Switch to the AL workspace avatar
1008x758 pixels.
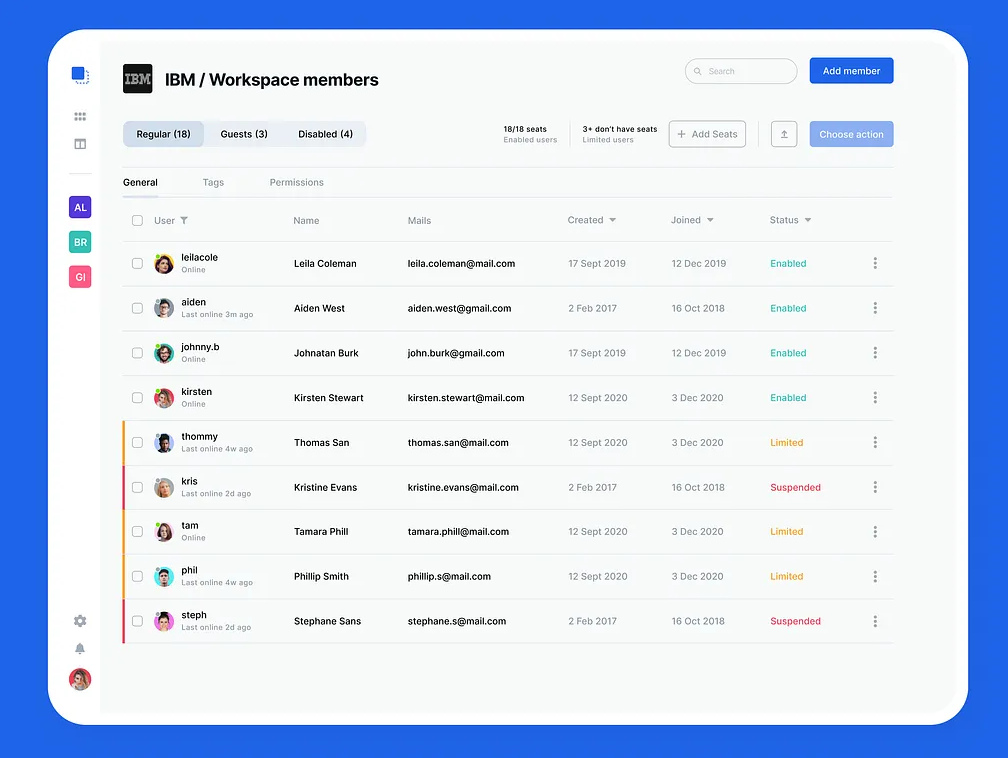pyautogui.click(x=80, y=207)
